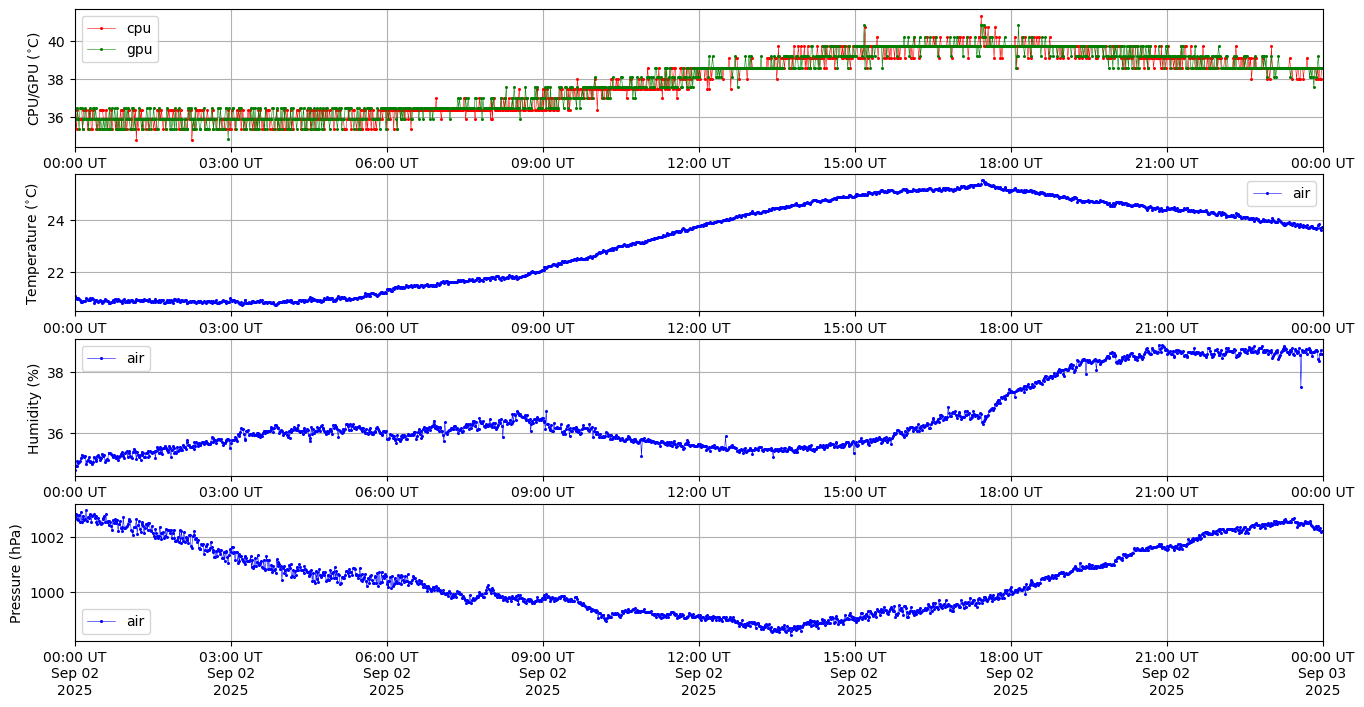Select the air legend in the Pressure panel
This screenshot has width=1364, height=707.
pyautogui.click(x=116, y=621)
